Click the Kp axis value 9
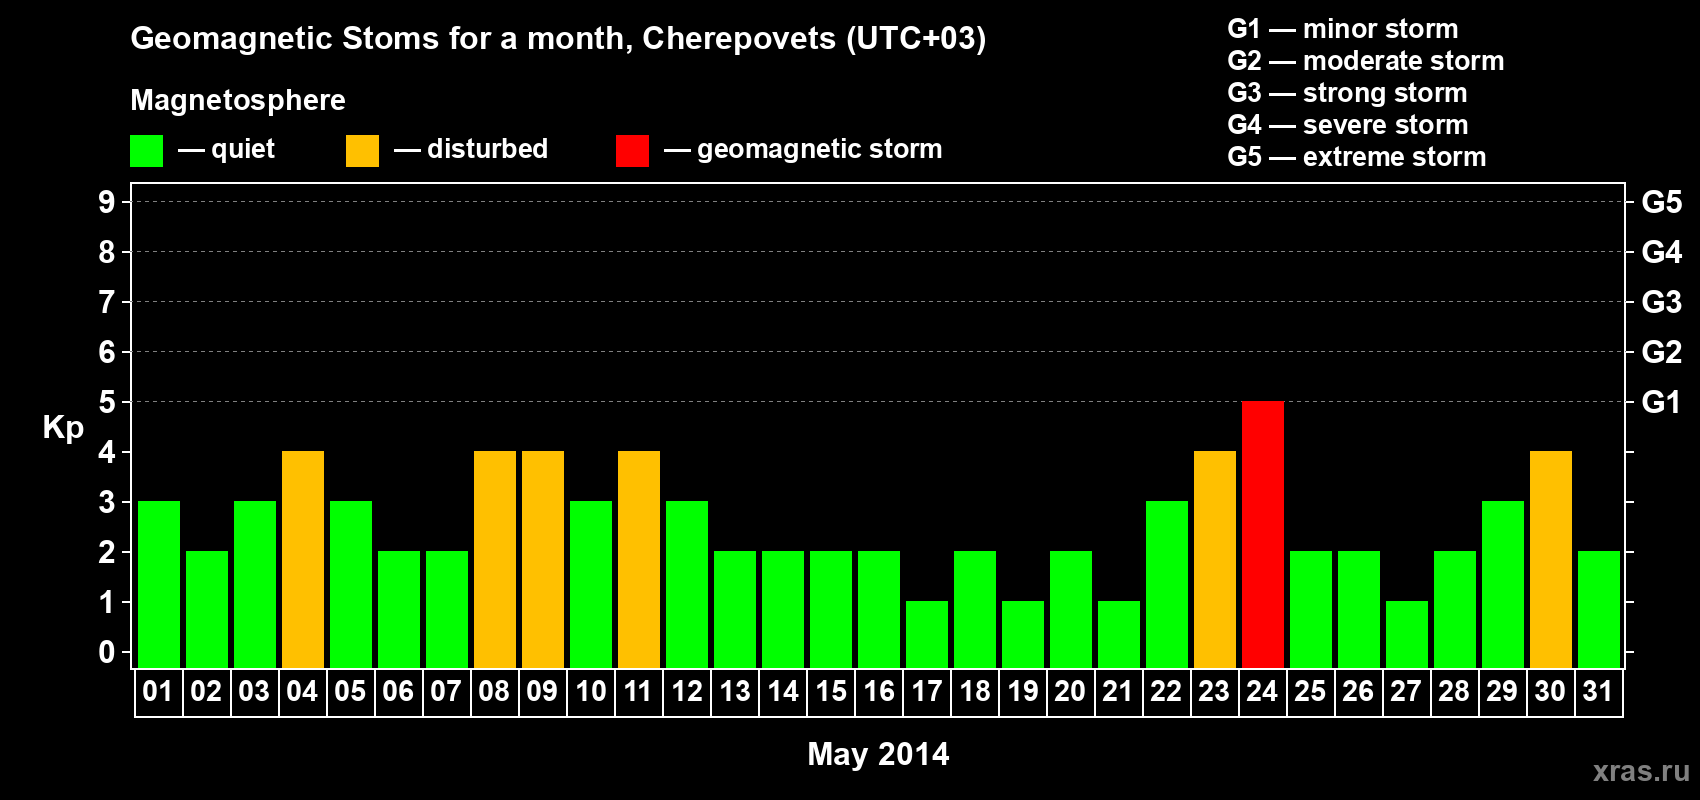The width and height of the screenshot is (1700, 800). click(107, 202)
